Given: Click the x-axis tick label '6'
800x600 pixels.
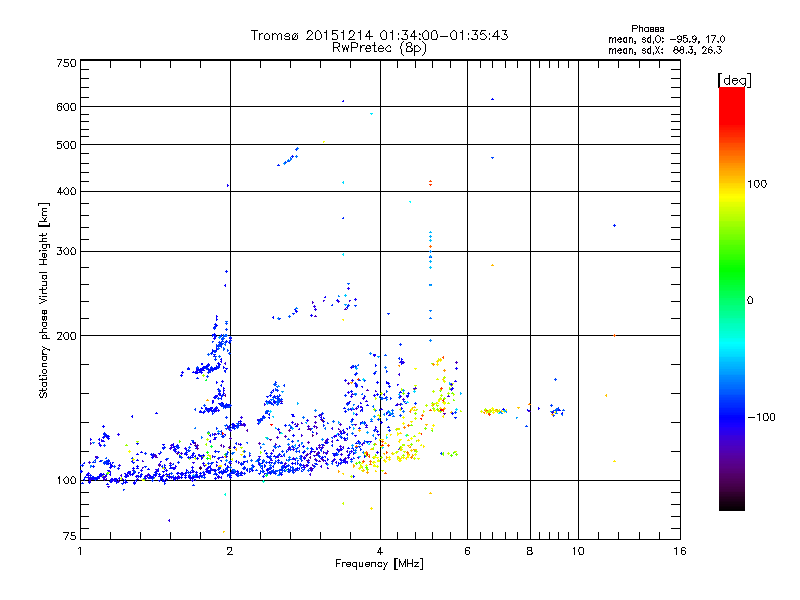Looking at the screenshot, I should tap(467, 551).
